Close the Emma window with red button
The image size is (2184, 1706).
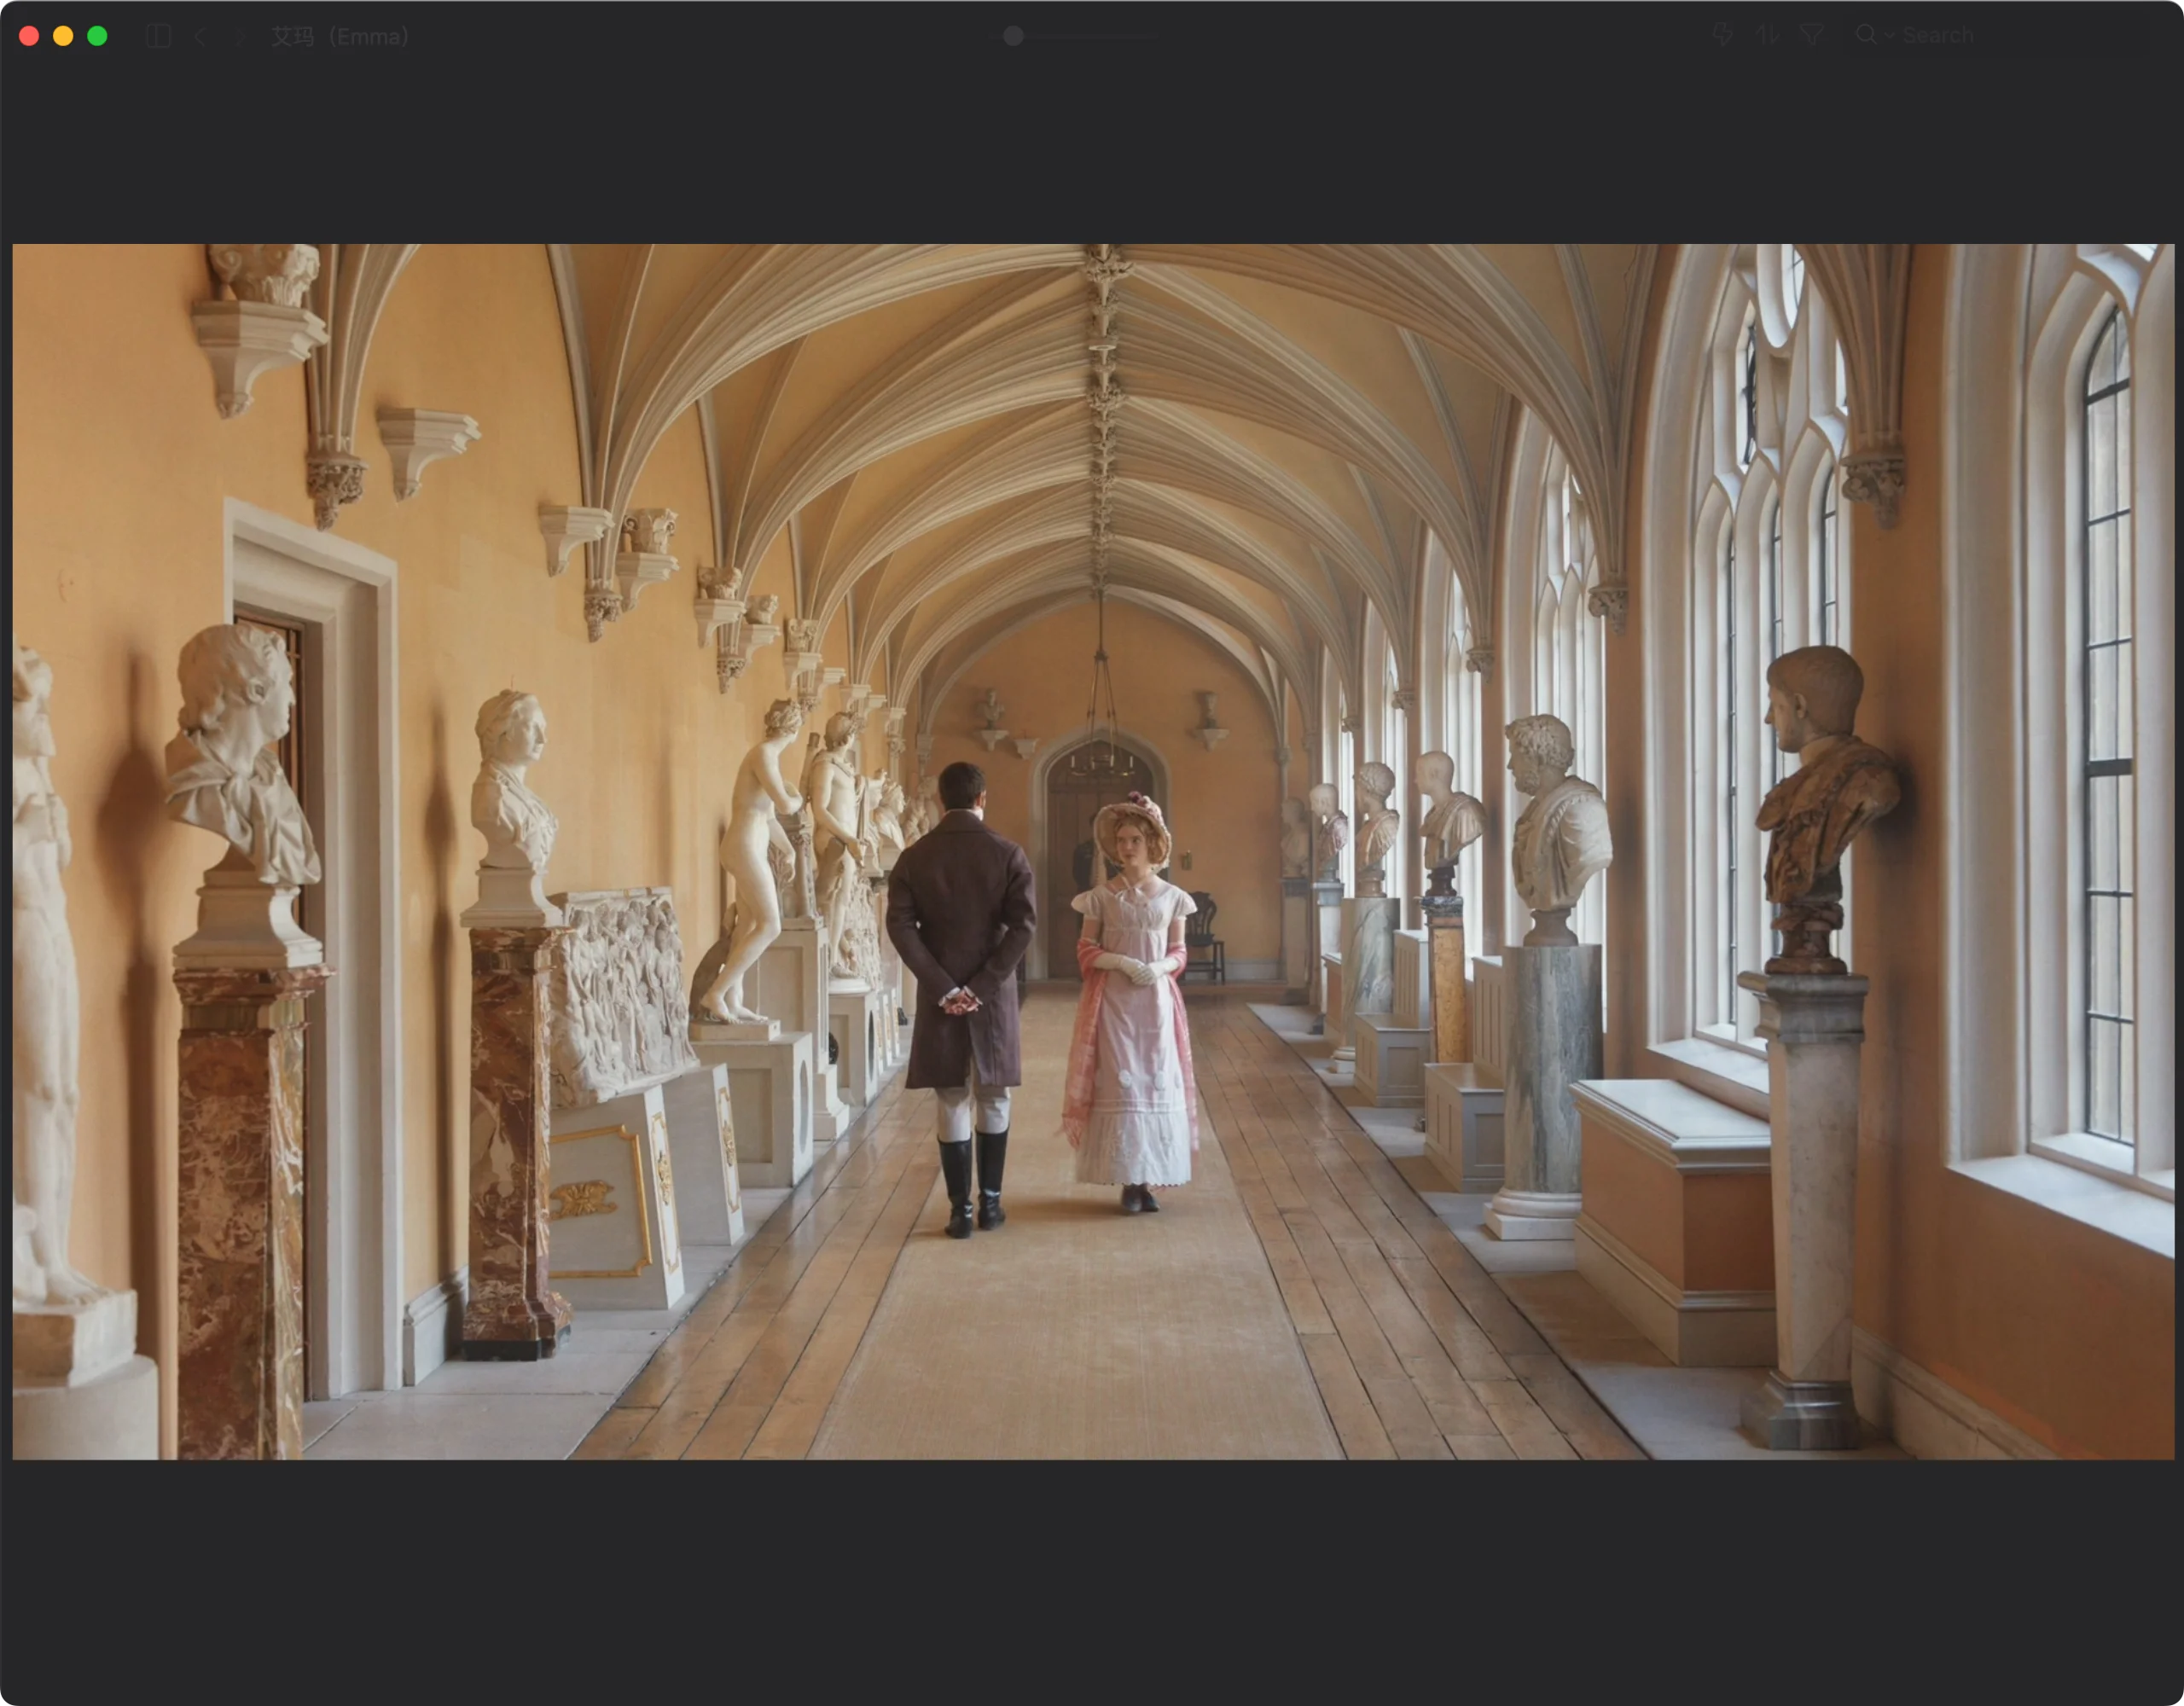(29, 37)
